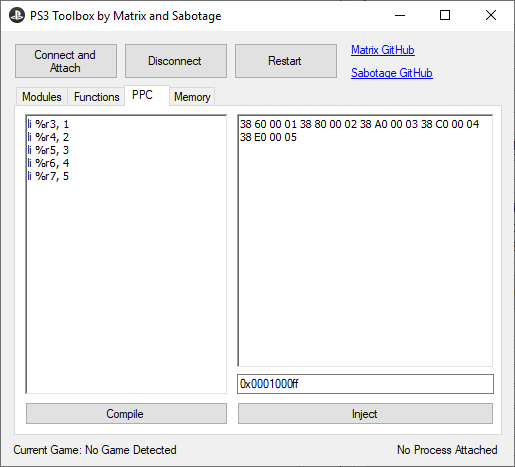Open the Memory tab
The height and width of the screenshot is (467, 515).
(192, 97)
